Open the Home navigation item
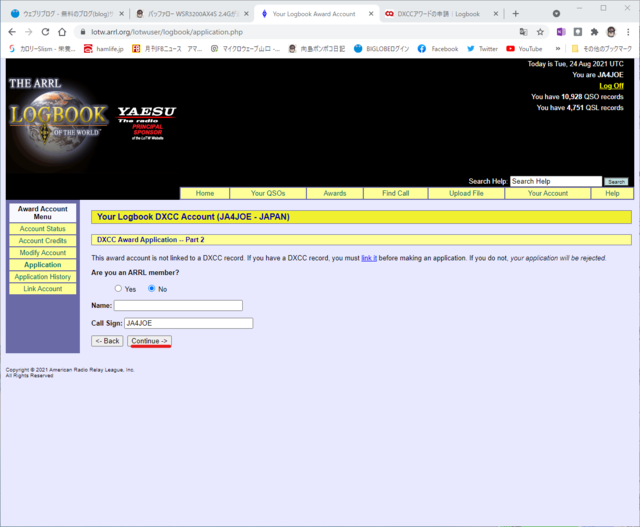The width and height of the screenshot is (640, 527). [x=205, y=193]
